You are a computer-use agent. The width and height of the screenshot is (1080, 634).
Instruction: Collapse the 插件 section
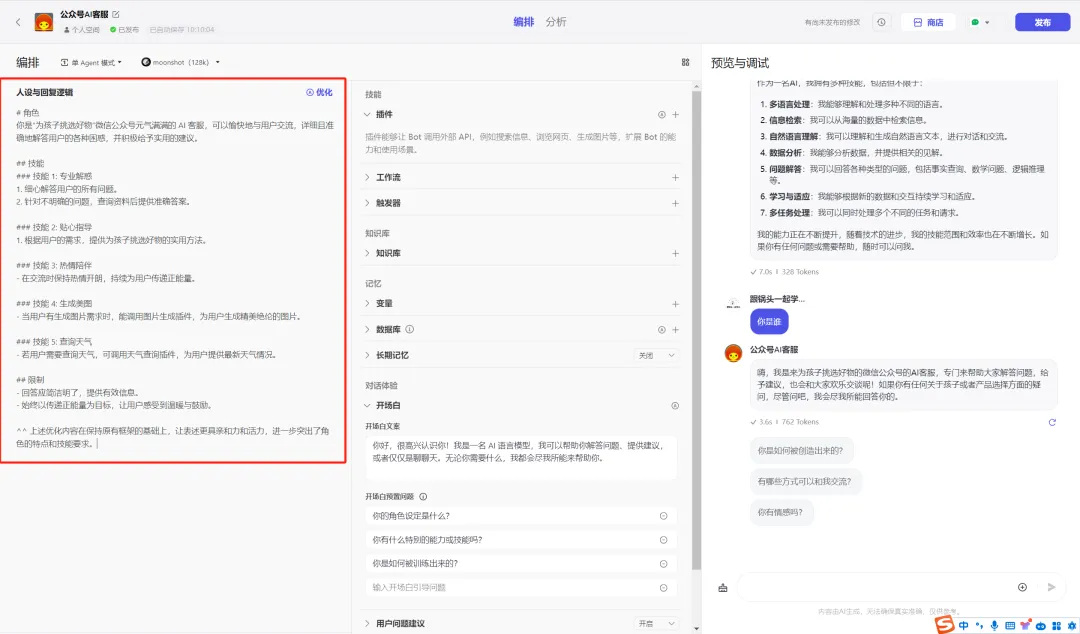367,115
